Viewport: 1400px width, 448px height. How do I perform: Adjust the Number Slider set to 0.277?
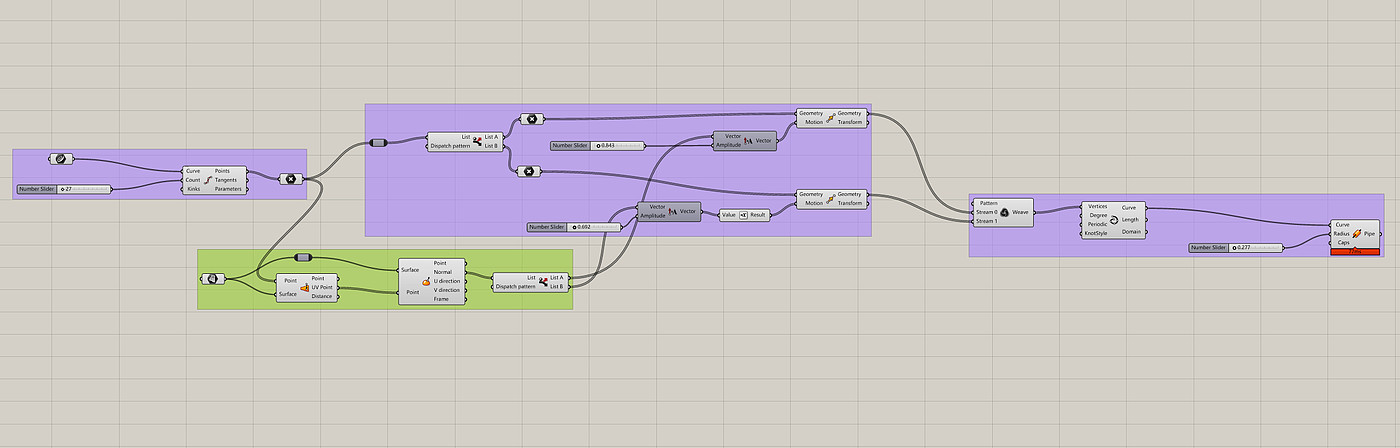pos(1235,247)
